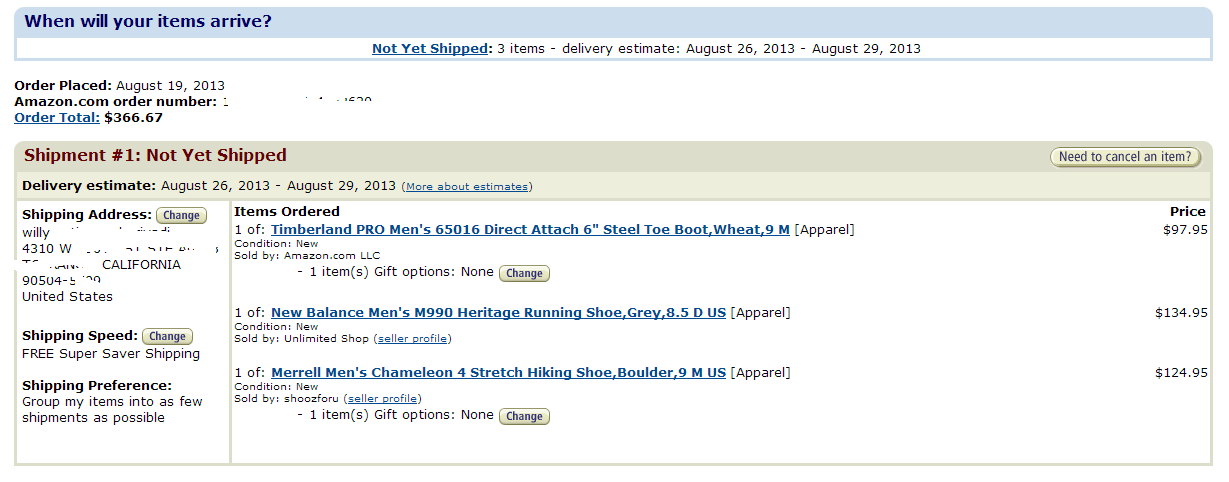This screenshot has height=482, width=1229.
Task: Click the FREE Super Saver Shipping text
Action: (111, 353)
